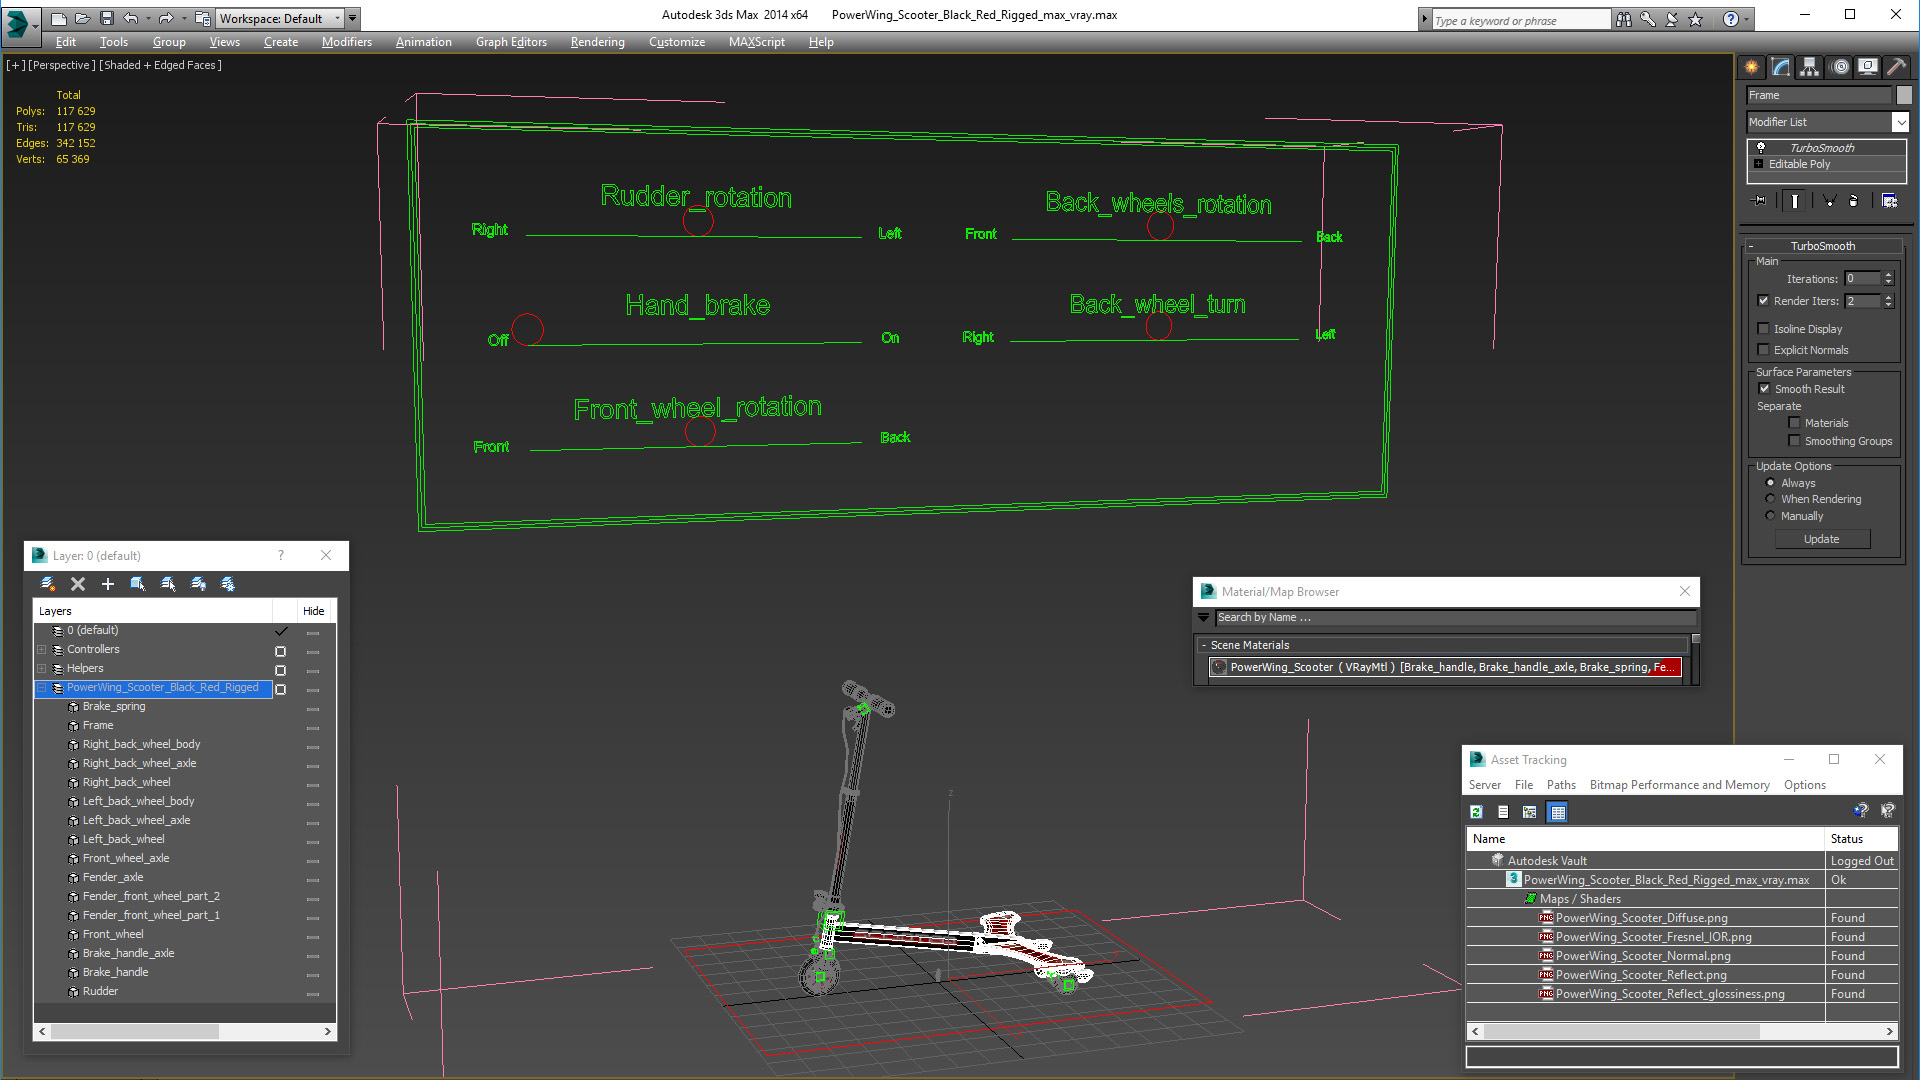
Task: Click the object color swatch beside Frame
Action: [1904, 95]
